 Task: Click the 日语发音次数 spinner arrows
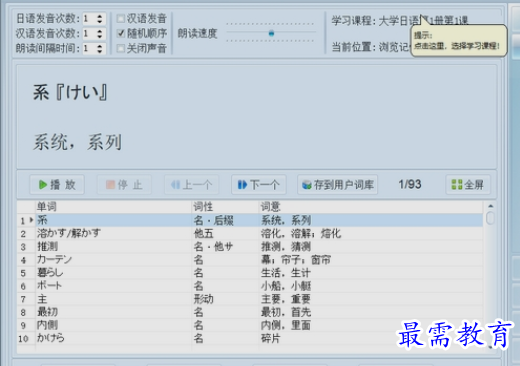(100, 19)
